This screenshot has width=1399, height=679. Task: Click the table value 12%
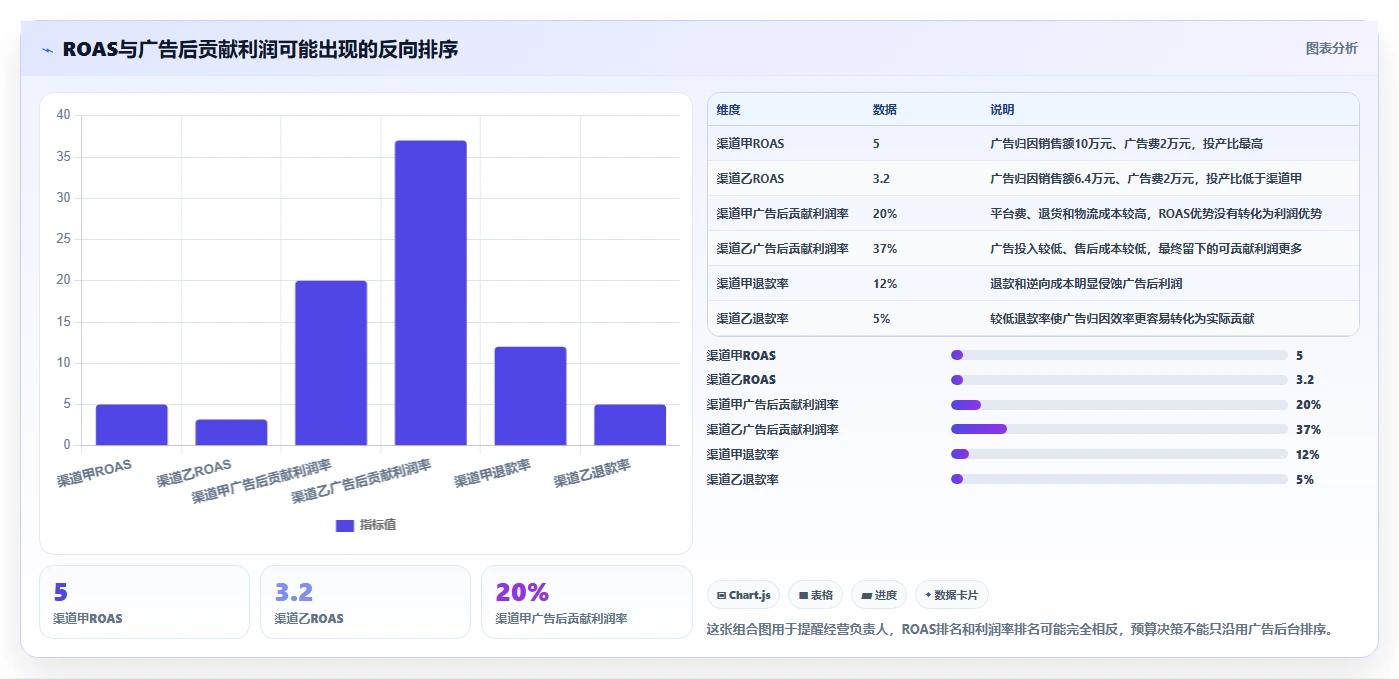885,284
